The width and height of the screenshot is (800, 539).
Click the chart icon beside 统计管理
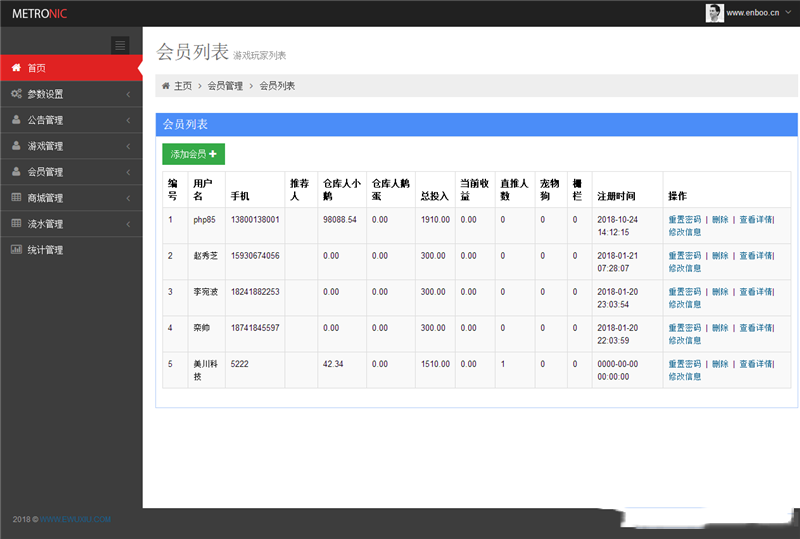coord(16,249)
